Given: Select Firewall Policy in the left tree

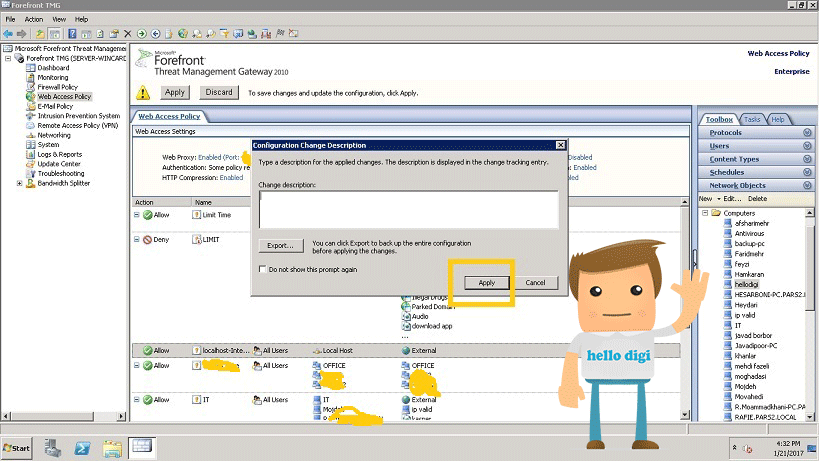Looking at the screenshot, I should [x=57, y=87].
